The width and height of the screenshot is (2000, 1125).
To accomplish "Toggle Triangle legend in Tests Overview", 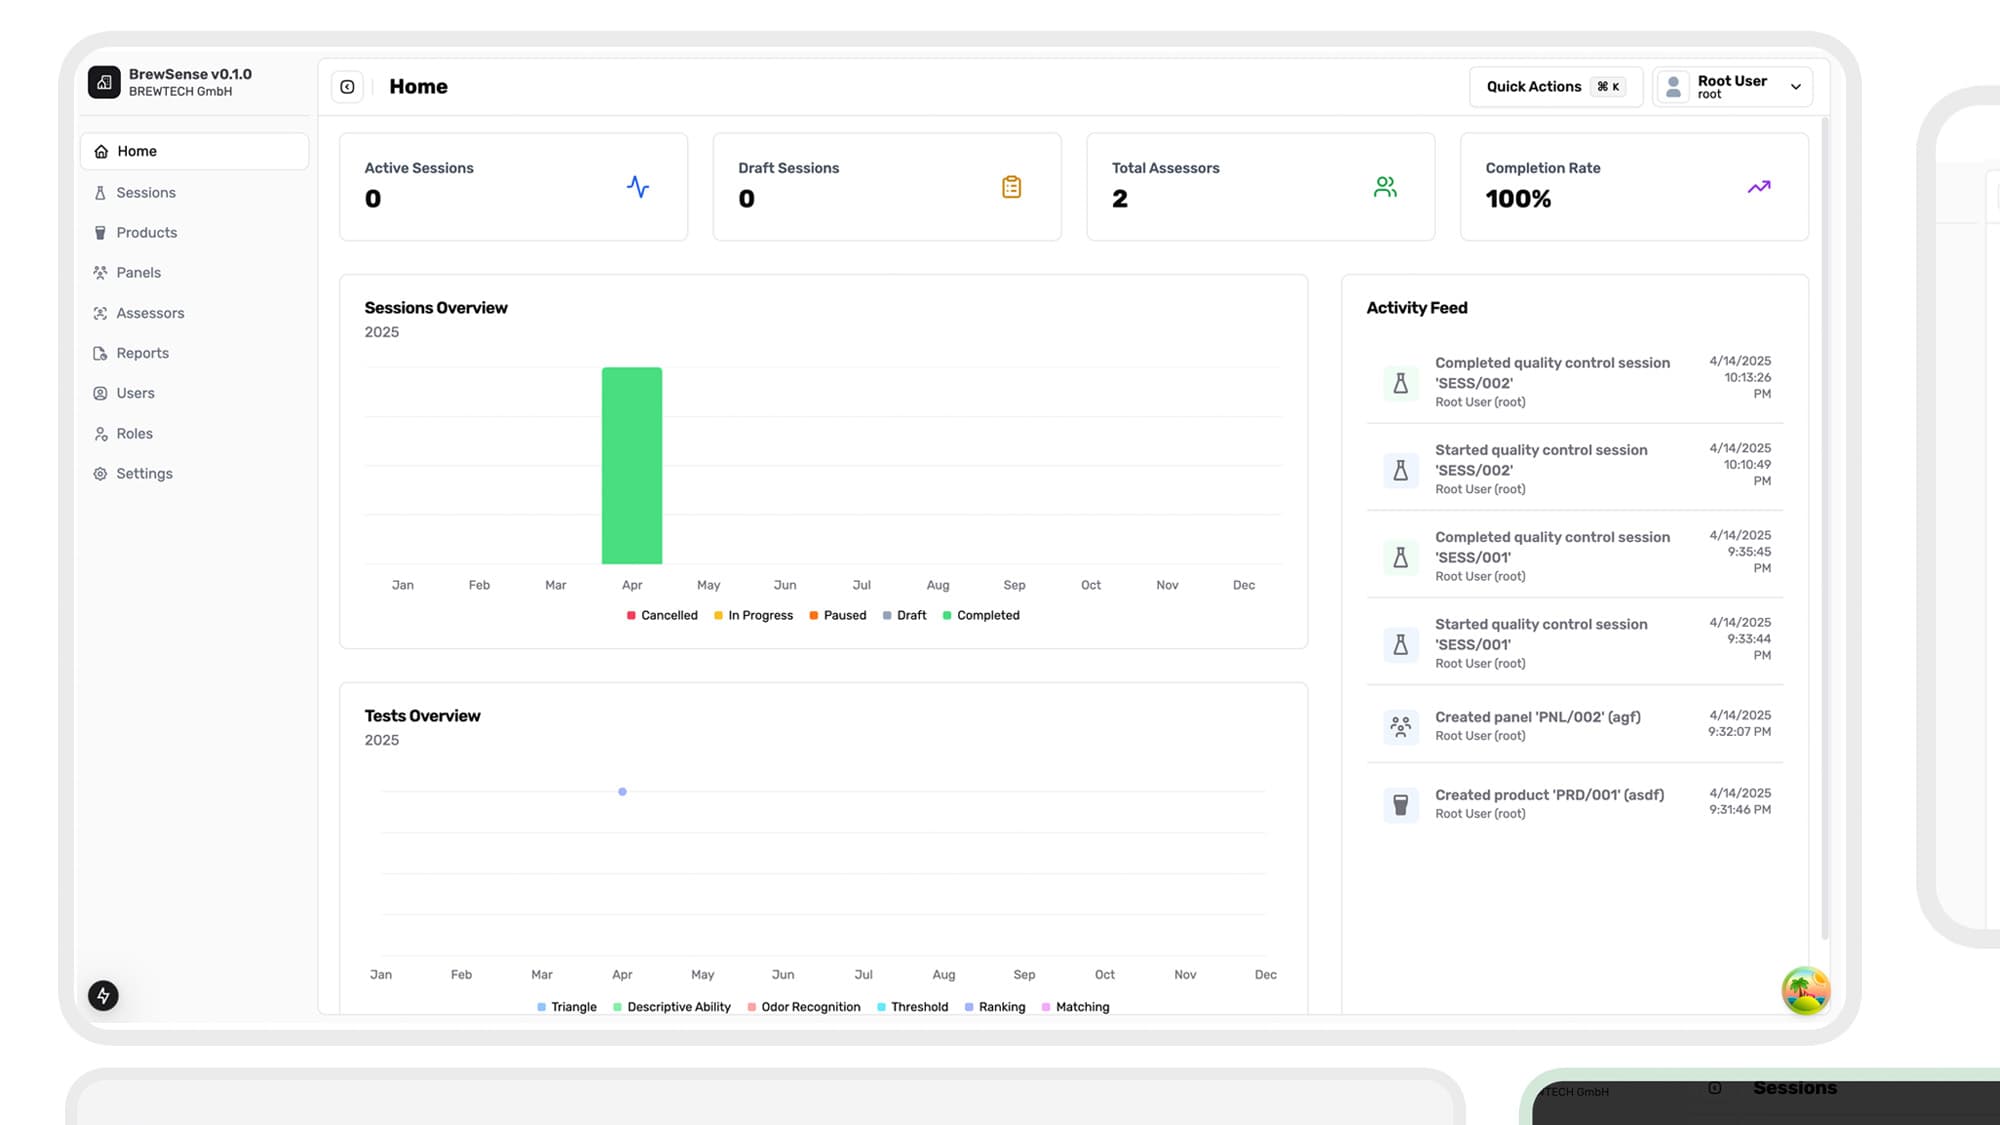I will (x=567, y=1007).
